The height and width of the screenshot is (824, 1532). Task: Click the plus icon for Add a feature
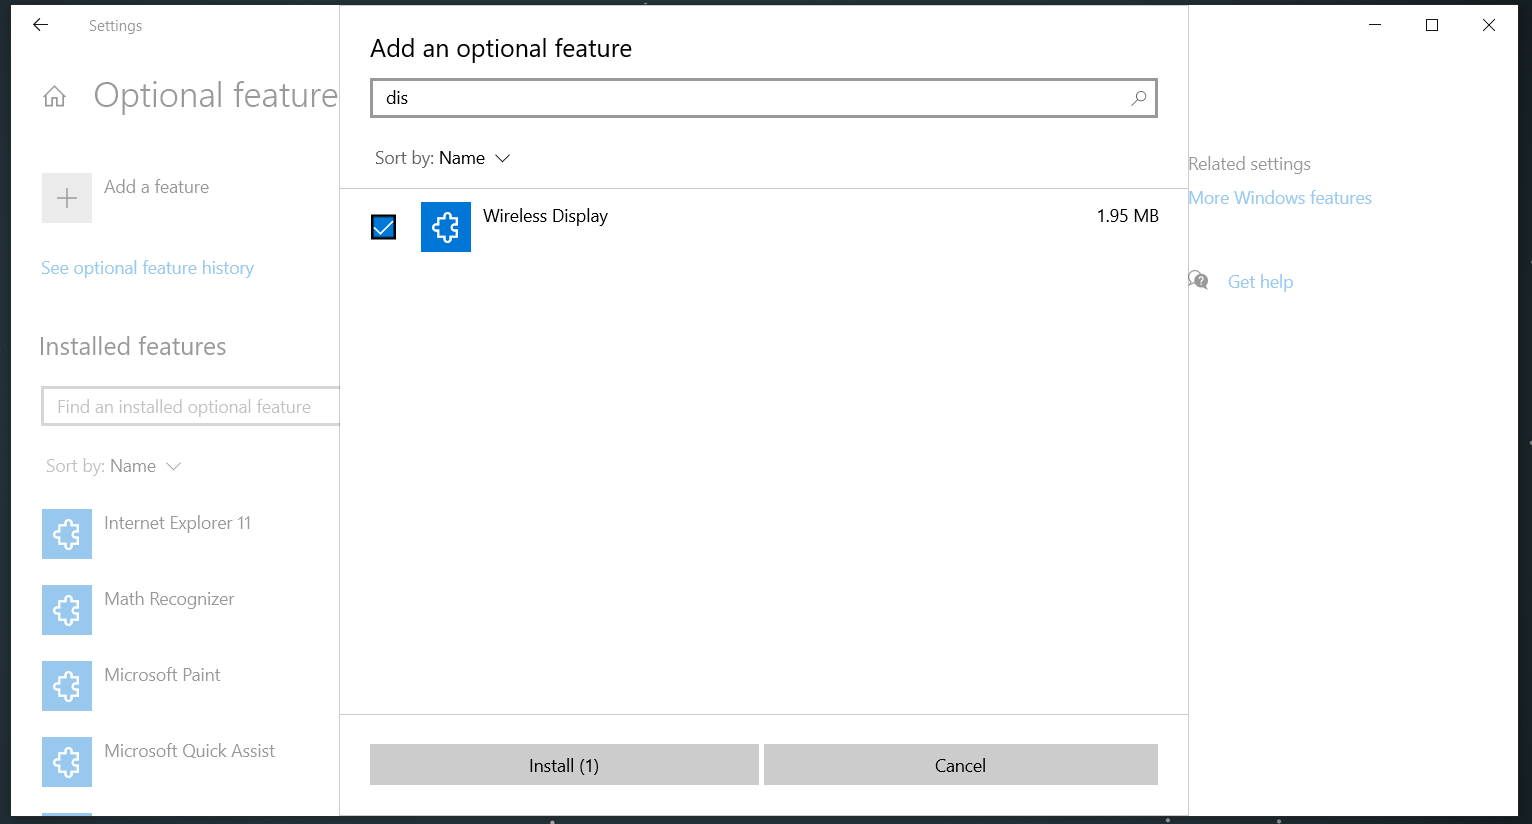67,198
